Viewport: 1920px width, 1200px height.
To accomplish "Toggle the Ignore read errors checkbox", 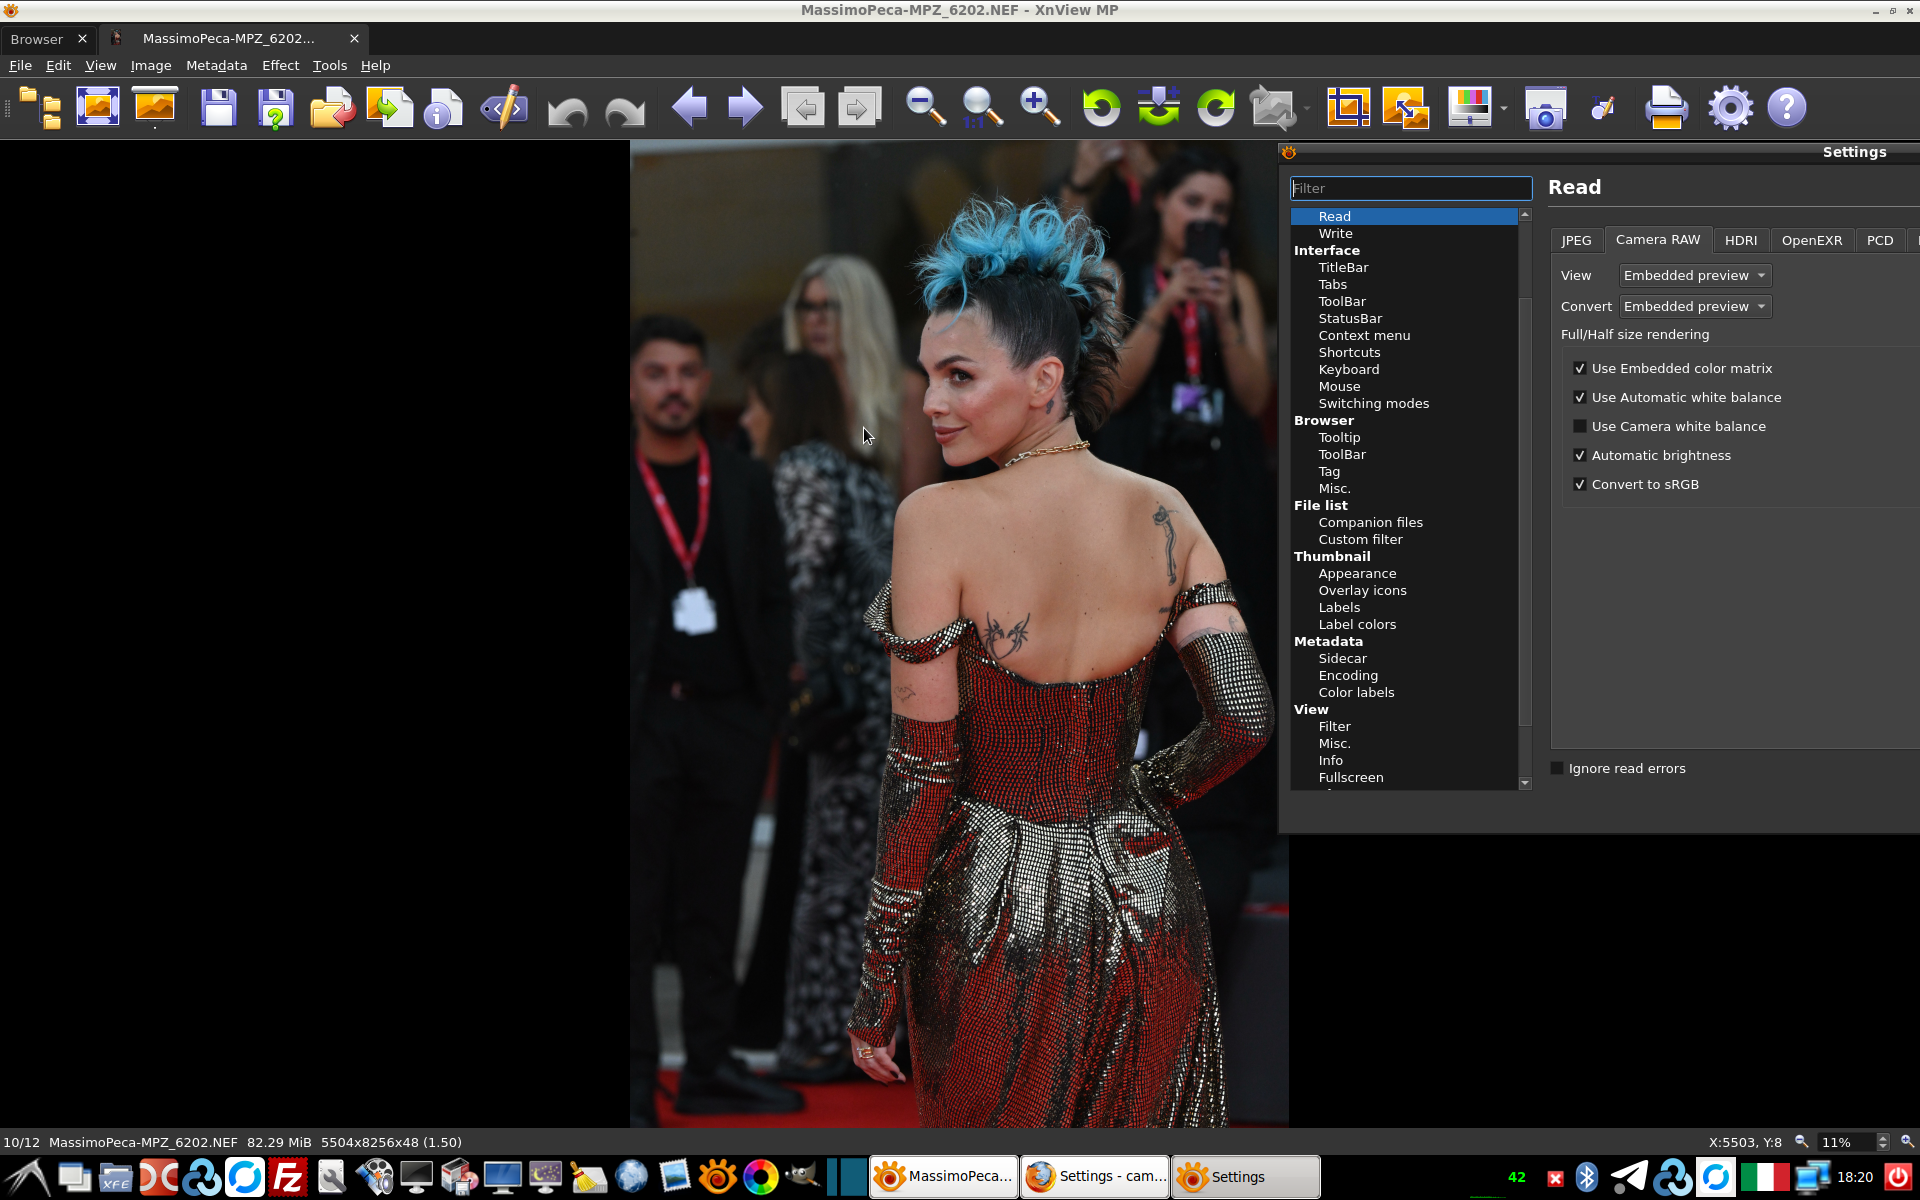I will (1557, 769).
